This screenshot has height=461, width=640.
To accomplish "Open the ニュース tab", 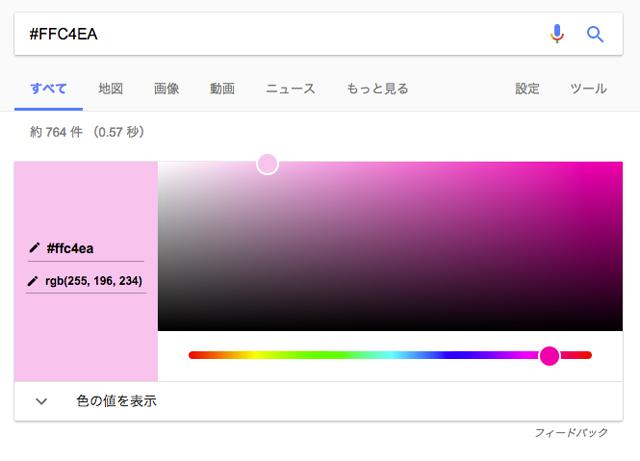I will [290, 88].
